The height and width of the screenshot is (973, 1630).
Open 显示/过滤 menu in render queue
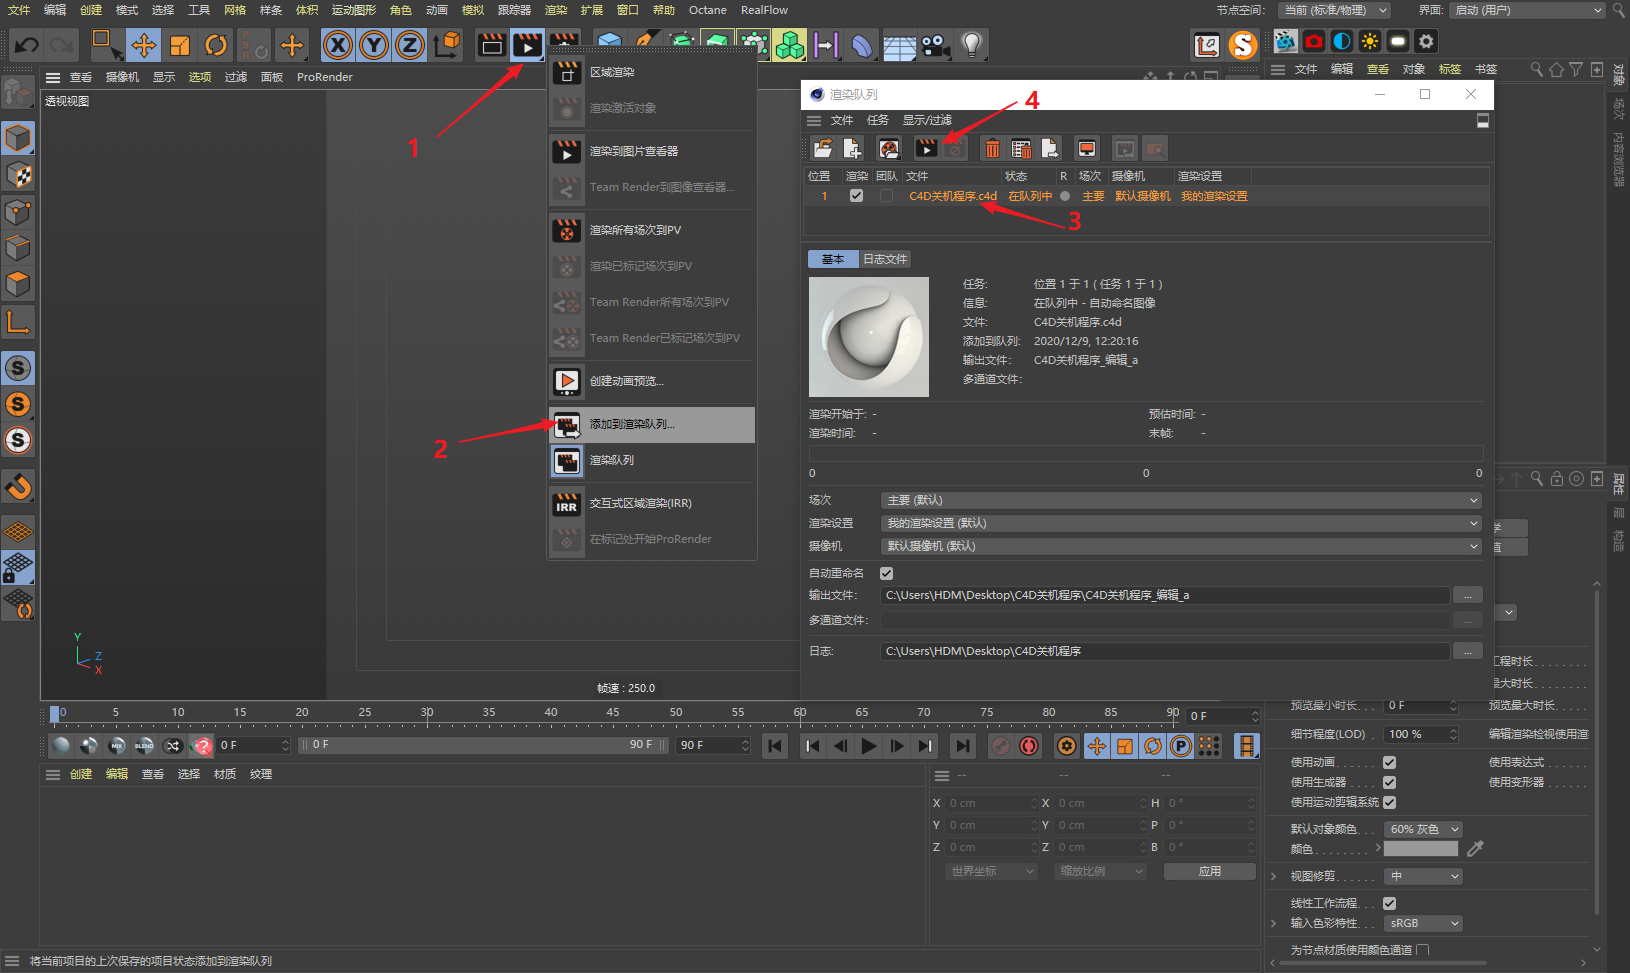click(927, 120)
